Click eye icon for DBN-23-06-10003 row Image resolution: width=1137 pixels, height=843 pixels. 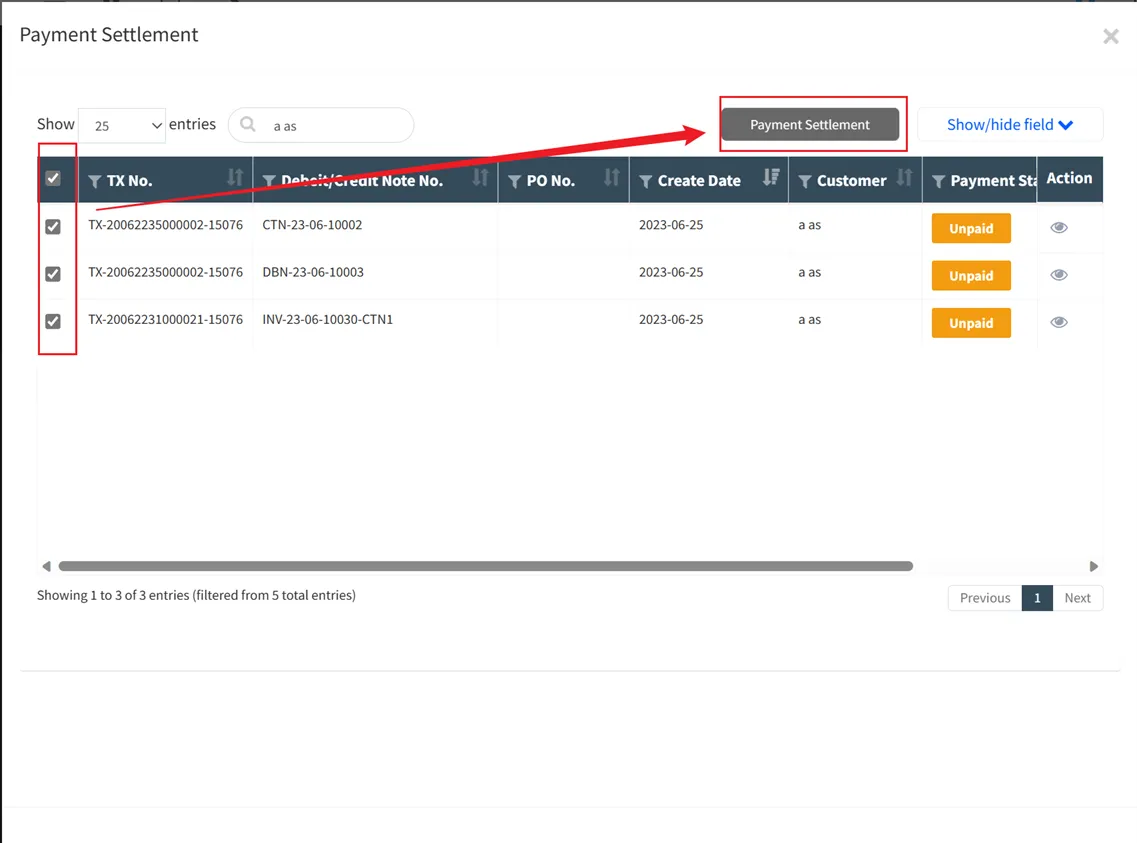coord(1059,275)
